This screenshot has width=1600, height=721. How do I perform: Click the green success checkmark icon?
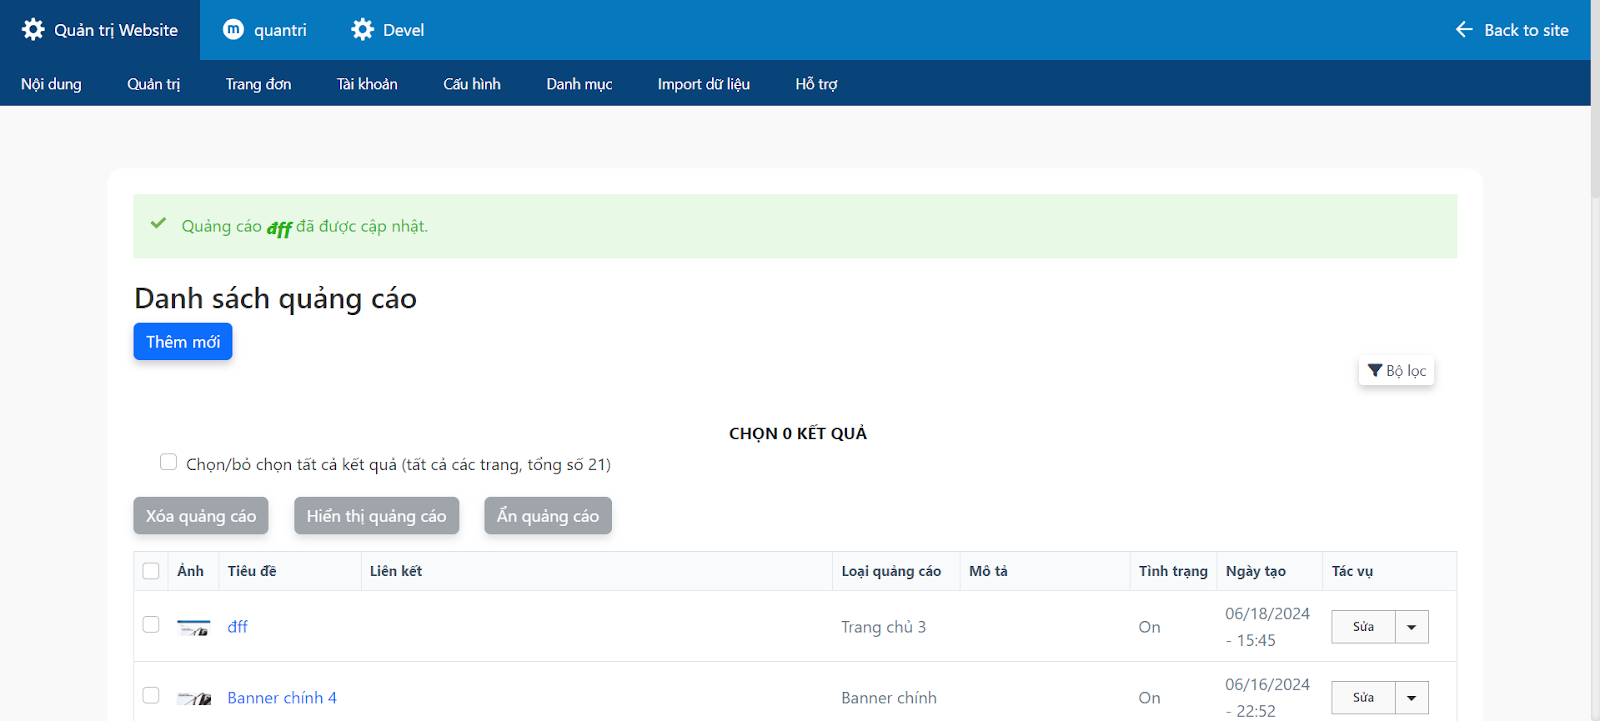[x=158, y=224]
